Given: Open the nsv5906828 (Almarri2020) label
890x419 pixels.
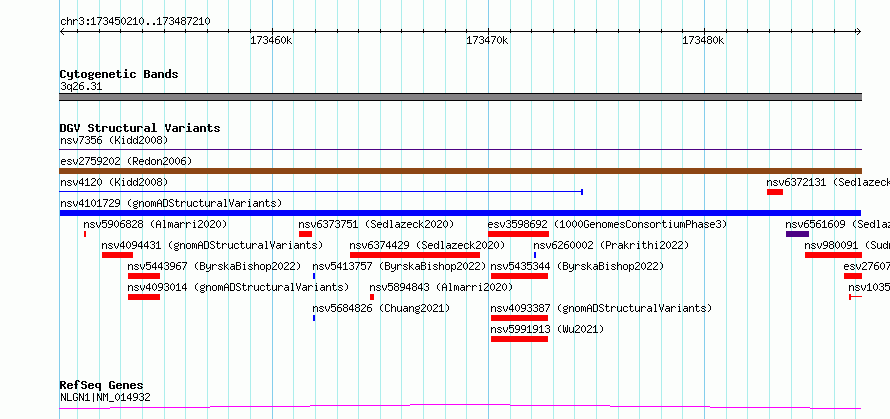Looking at the screenshot, I should (x=155, y=224).
